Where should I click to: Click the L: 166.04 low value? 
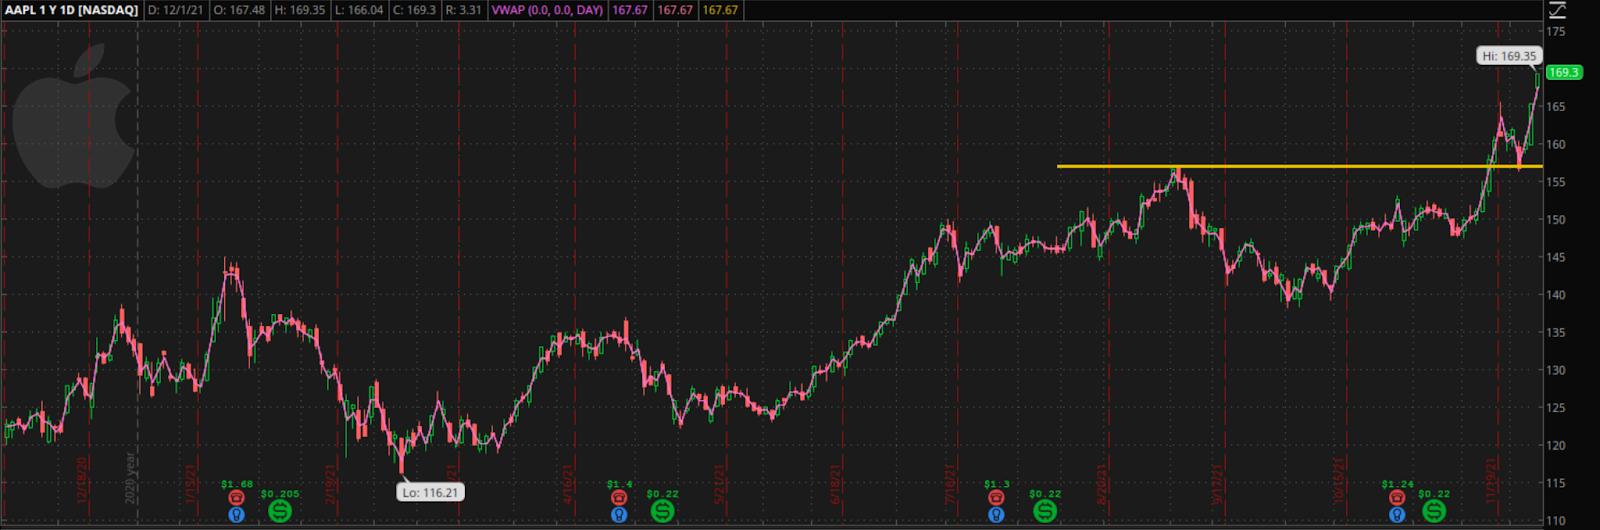359,10
